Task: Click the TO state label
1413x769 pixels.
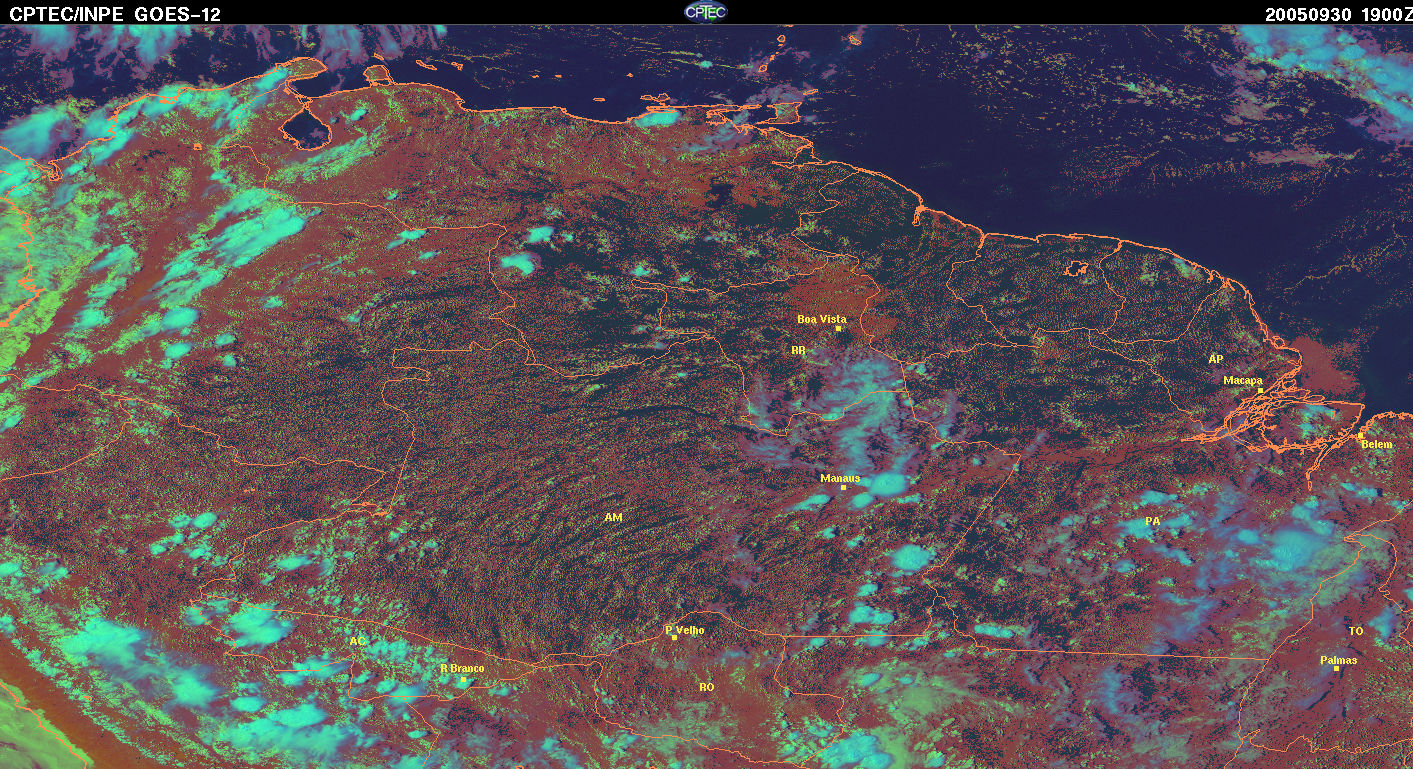Action: point(1356,631)
